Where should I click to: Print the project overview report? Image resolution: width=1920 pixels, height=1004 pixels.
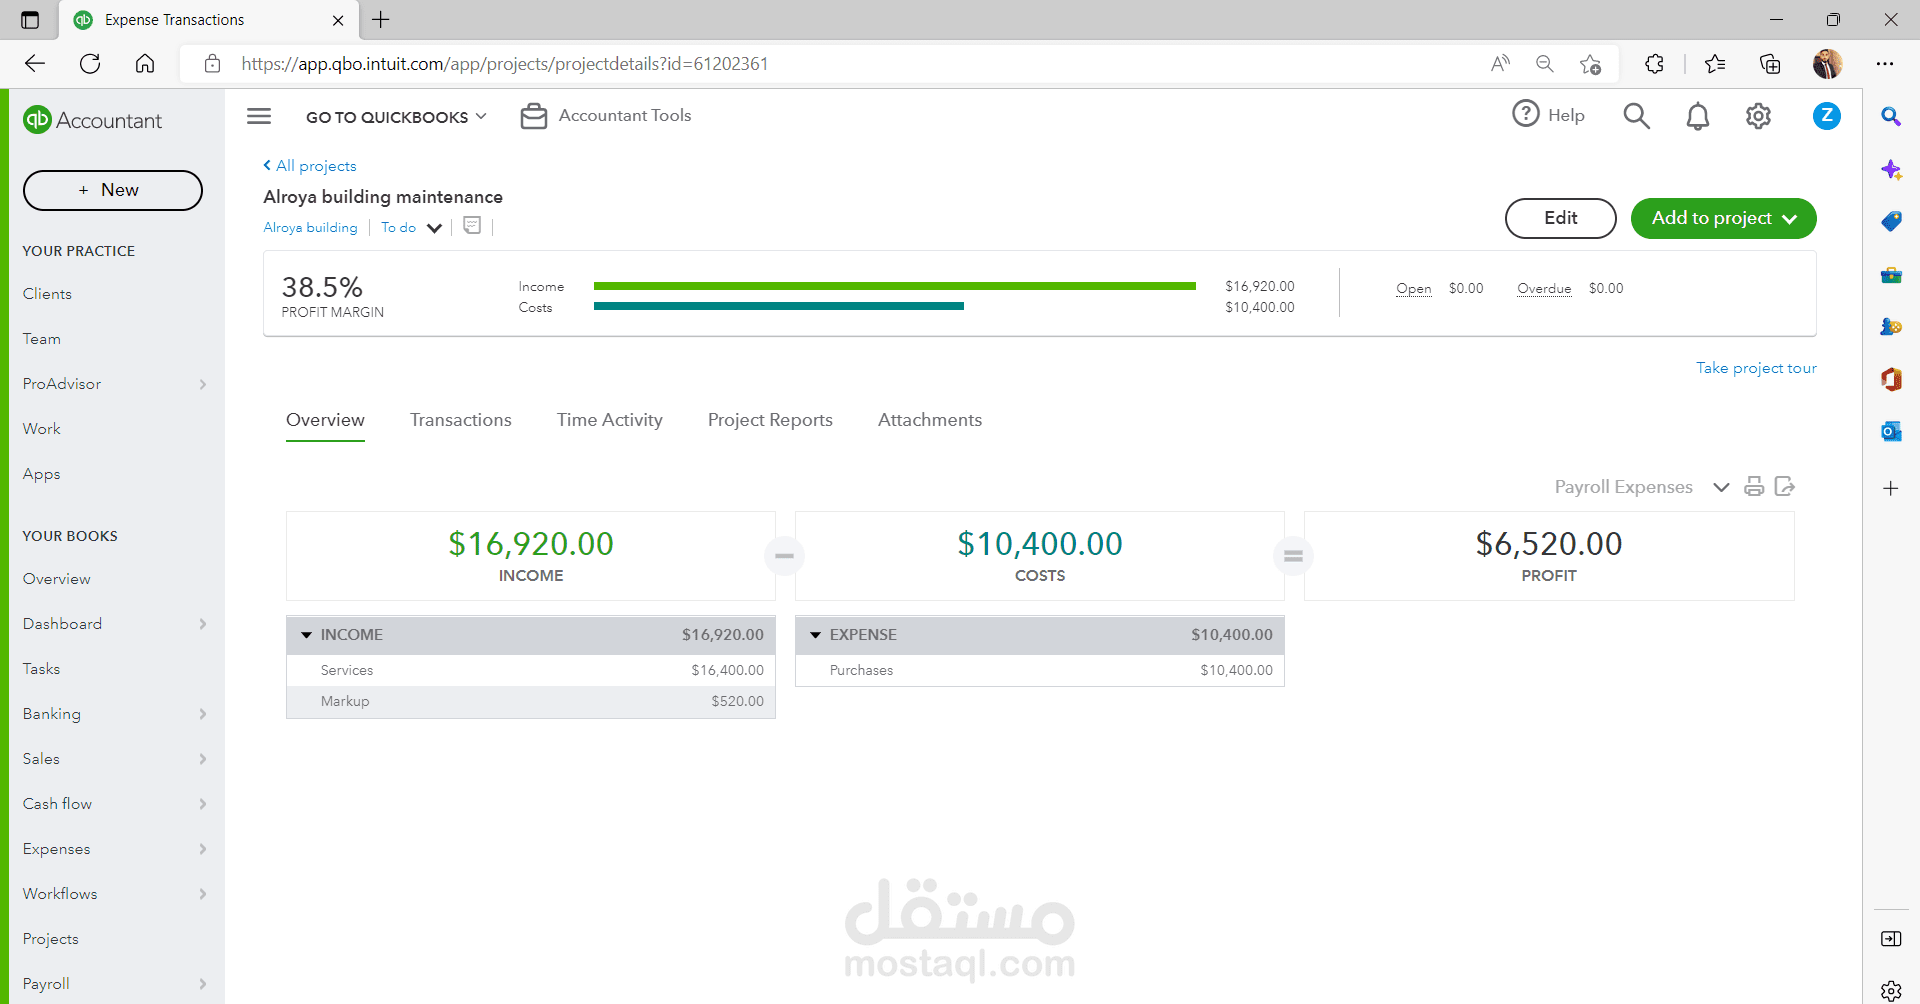point(1754,487)
